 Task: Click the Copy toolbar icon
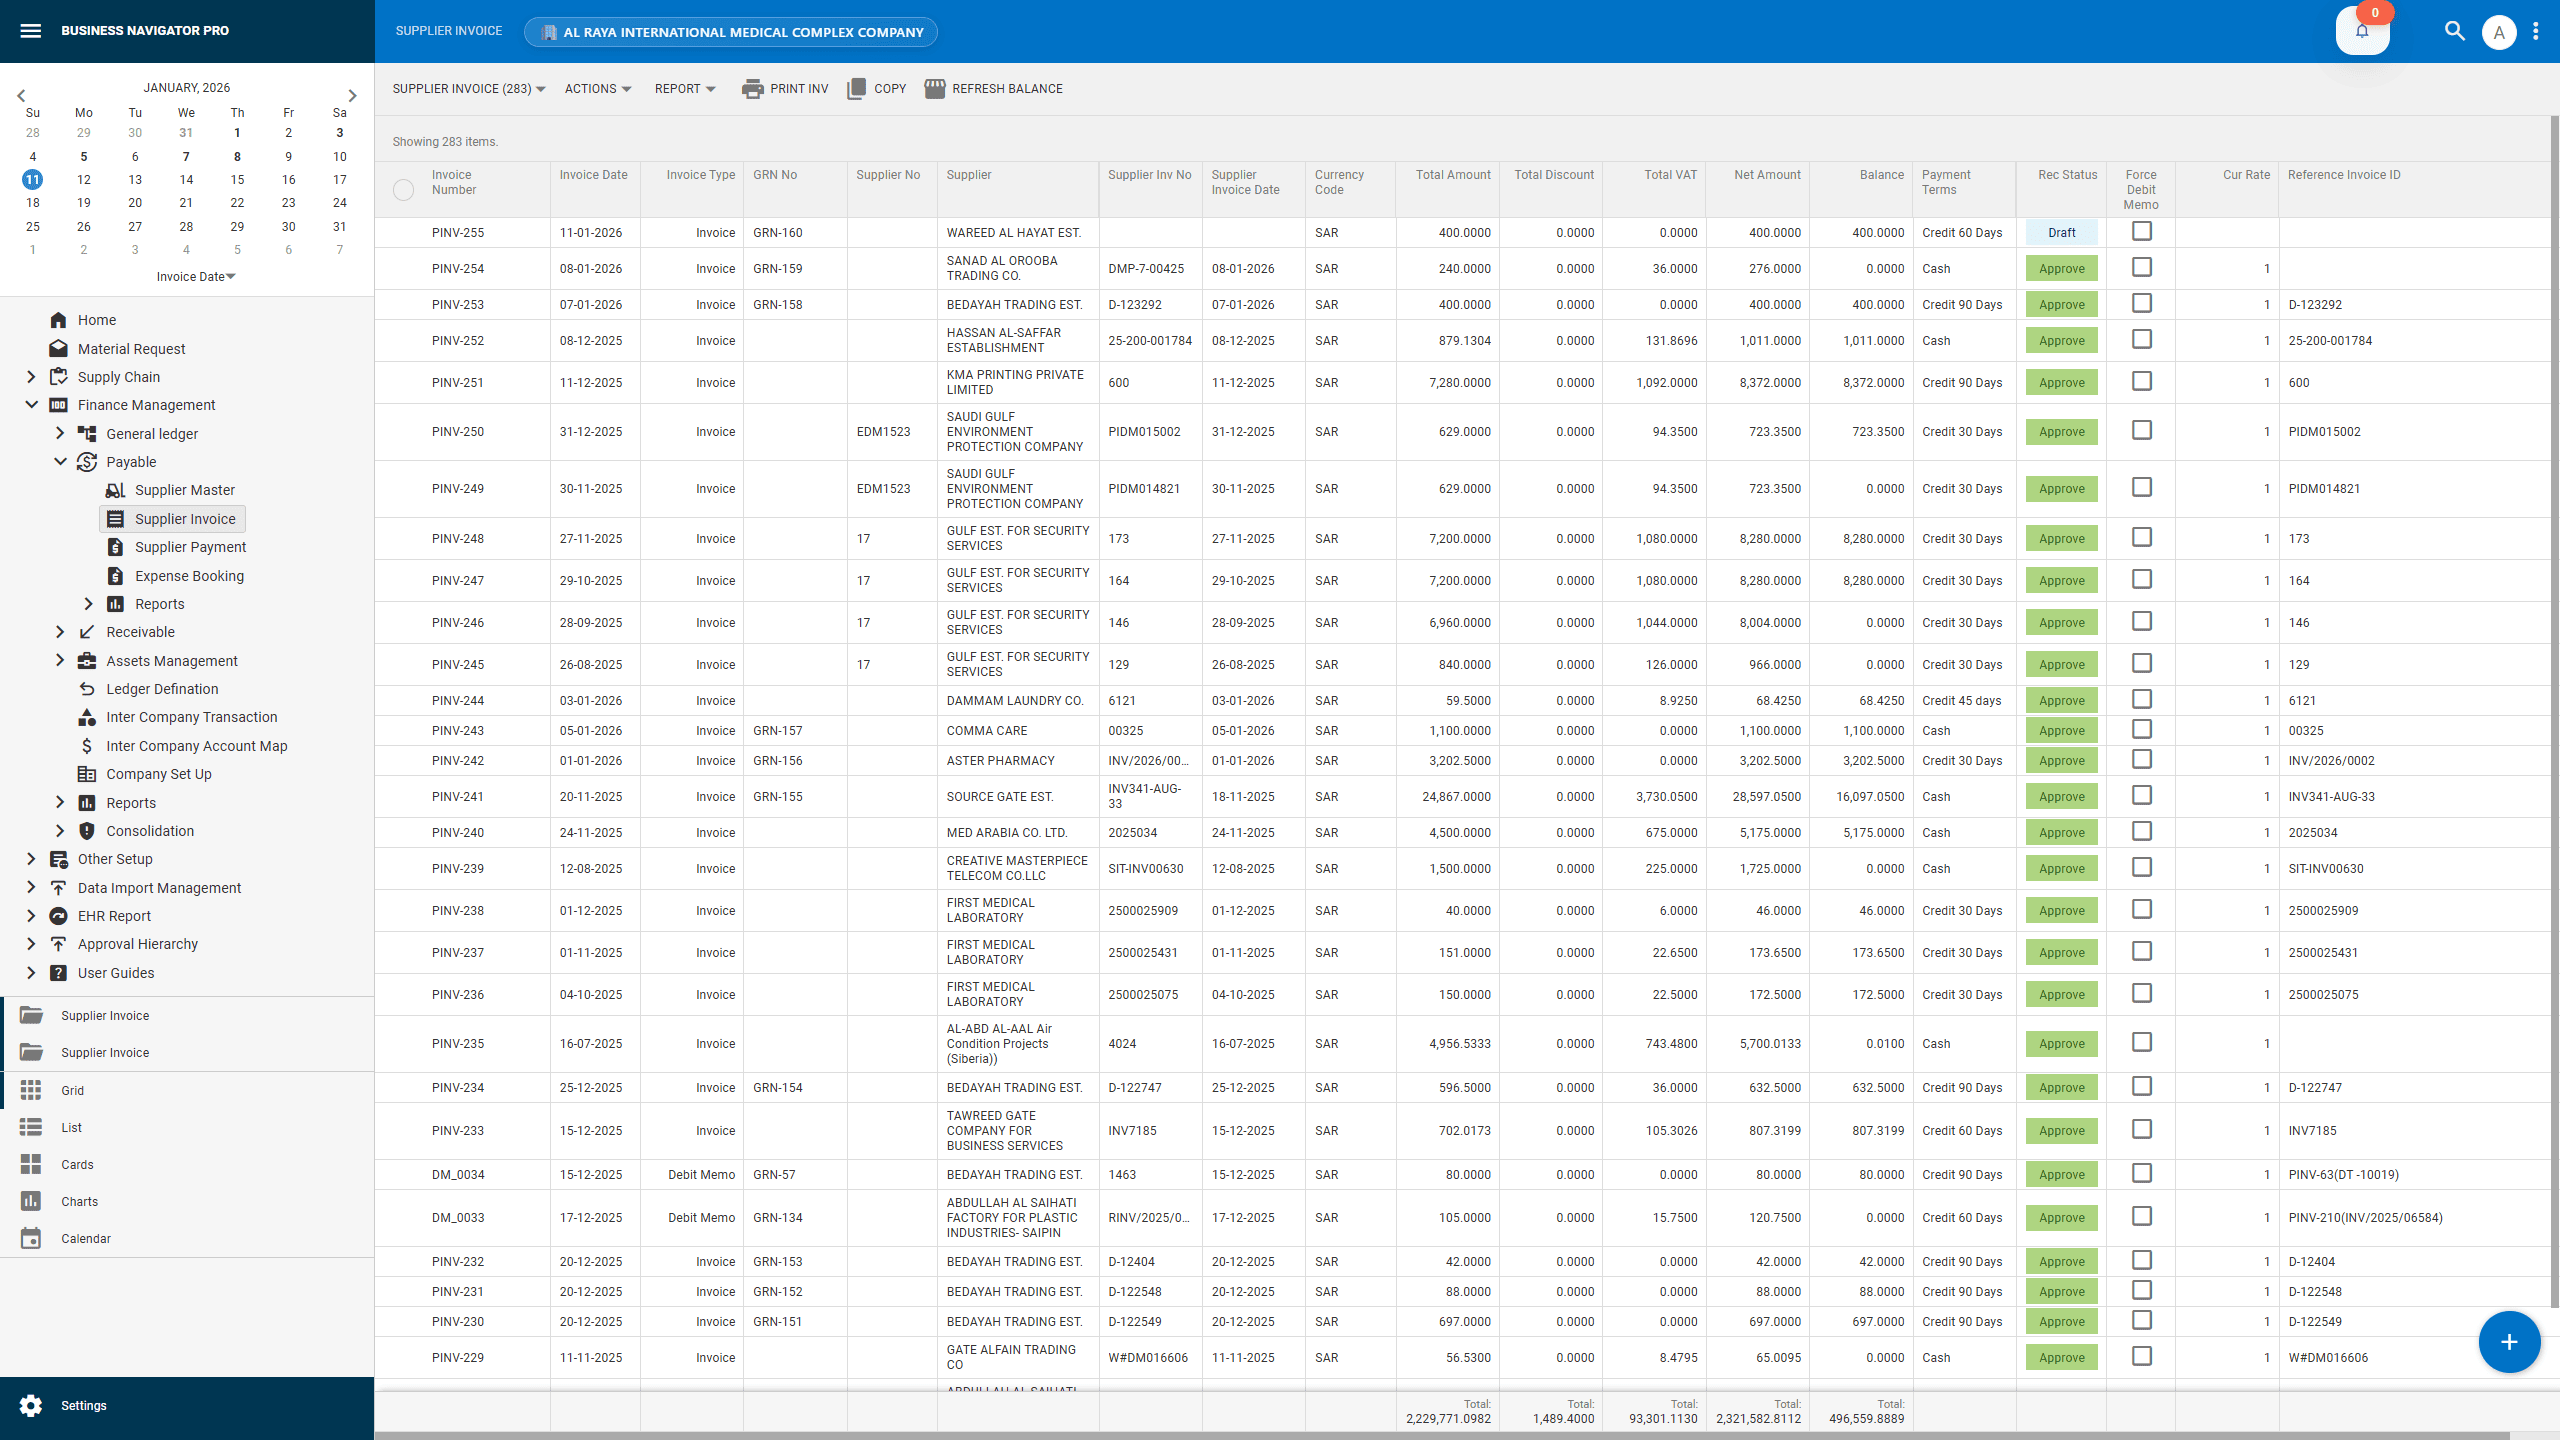(858, 88)
